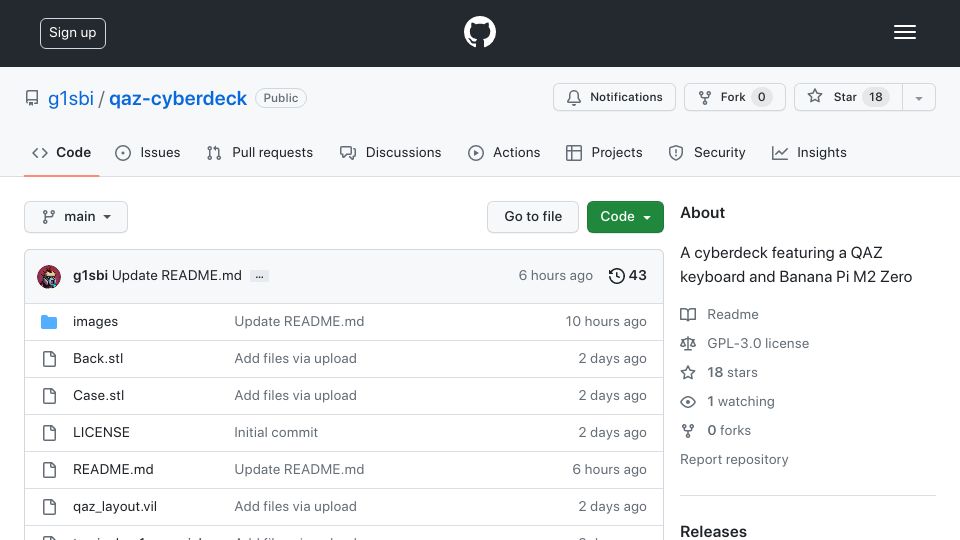Open the qaz-cyberdeck repository link

pos(178,99)
